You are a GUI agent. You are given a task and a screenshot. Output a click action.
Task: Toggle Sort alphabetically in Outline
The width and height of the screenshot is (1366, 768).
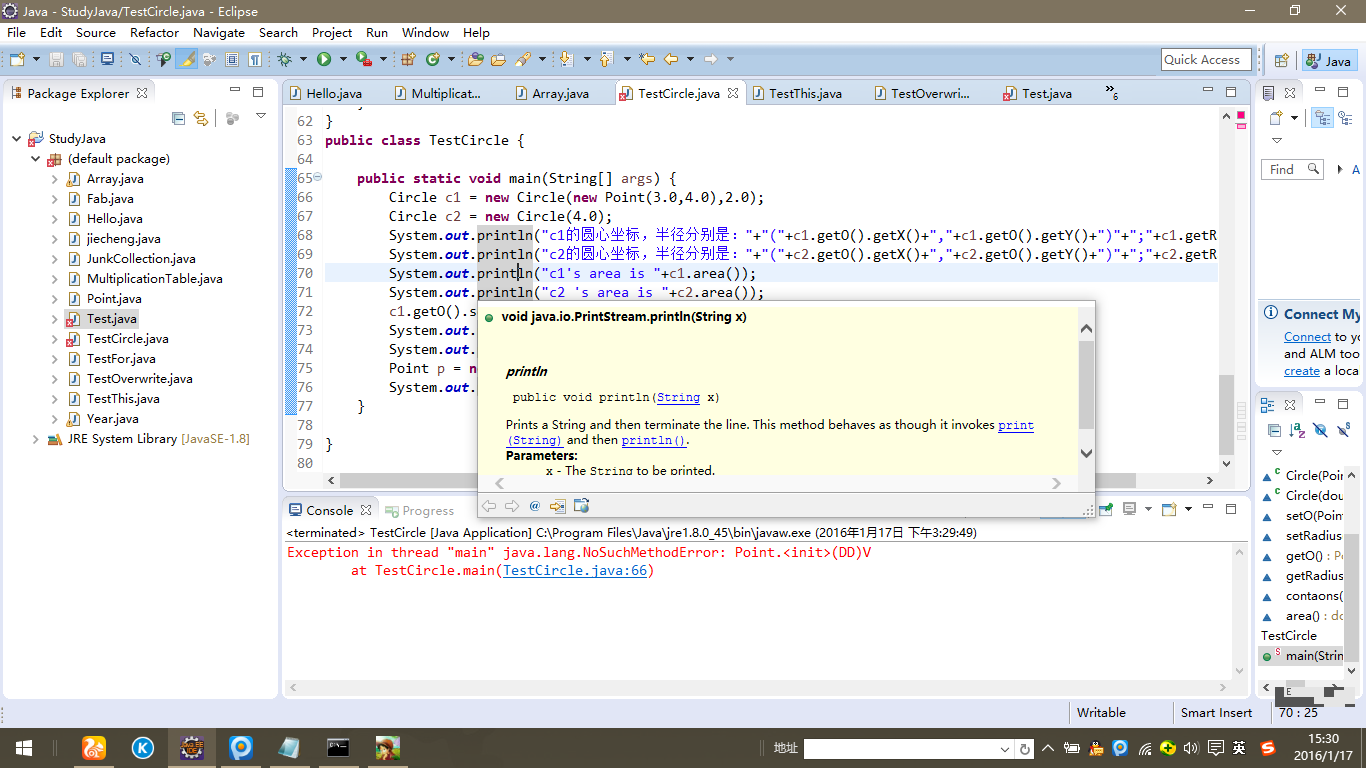1297,430
